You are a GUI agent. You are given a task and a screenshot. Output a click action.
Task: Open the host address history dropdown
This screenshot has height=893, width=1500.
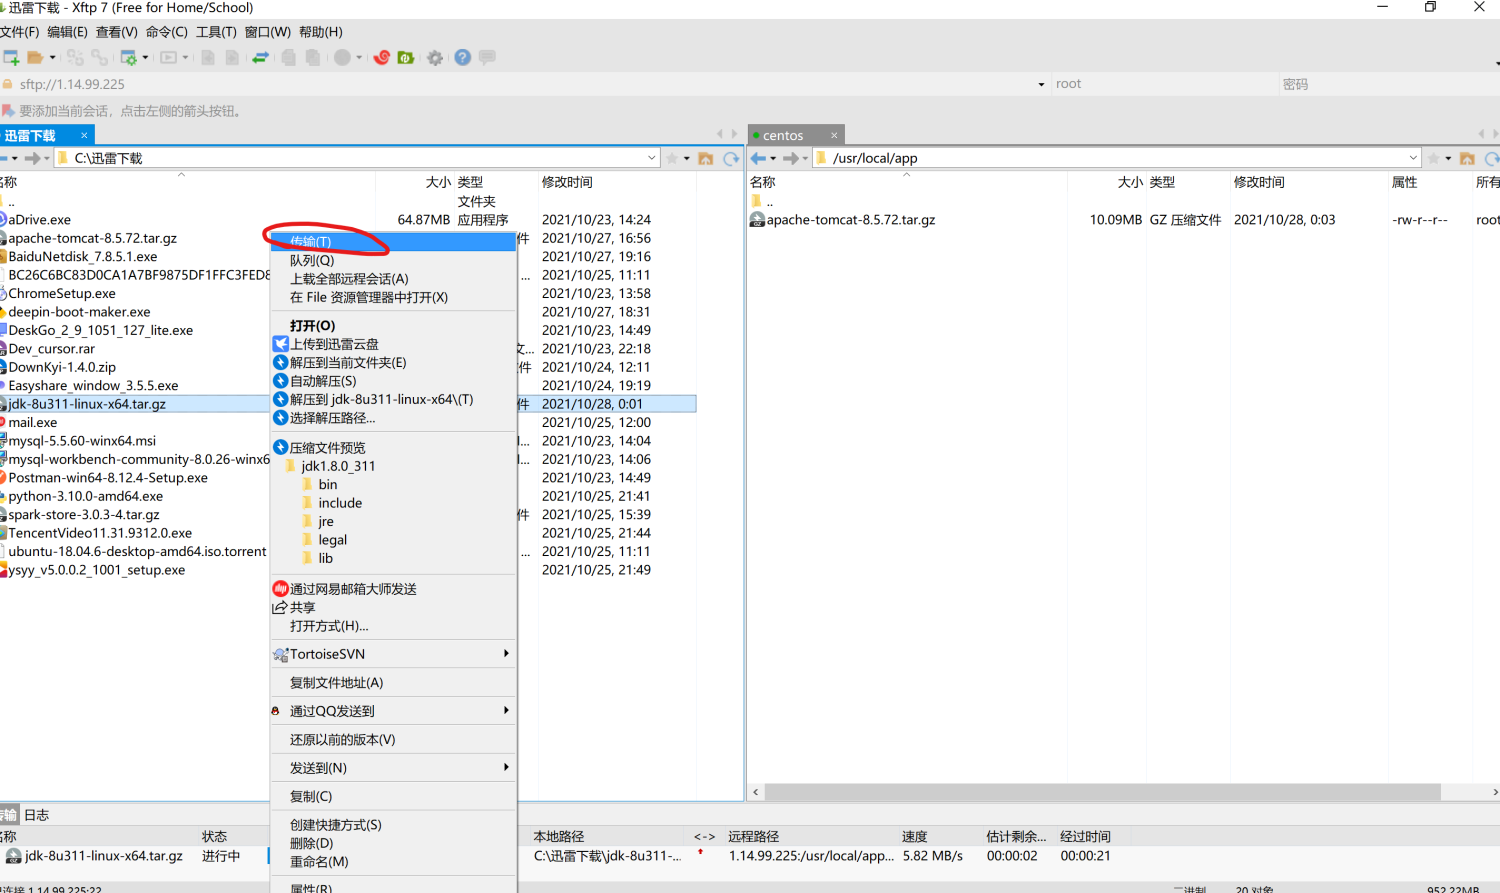1041,85
